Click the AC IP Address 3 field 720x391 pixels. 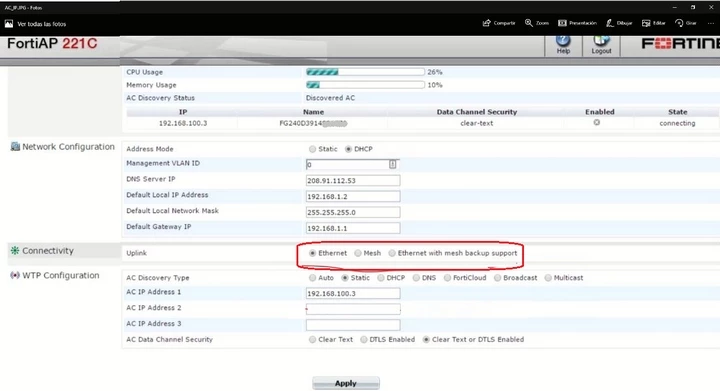(x=353, y=325)
